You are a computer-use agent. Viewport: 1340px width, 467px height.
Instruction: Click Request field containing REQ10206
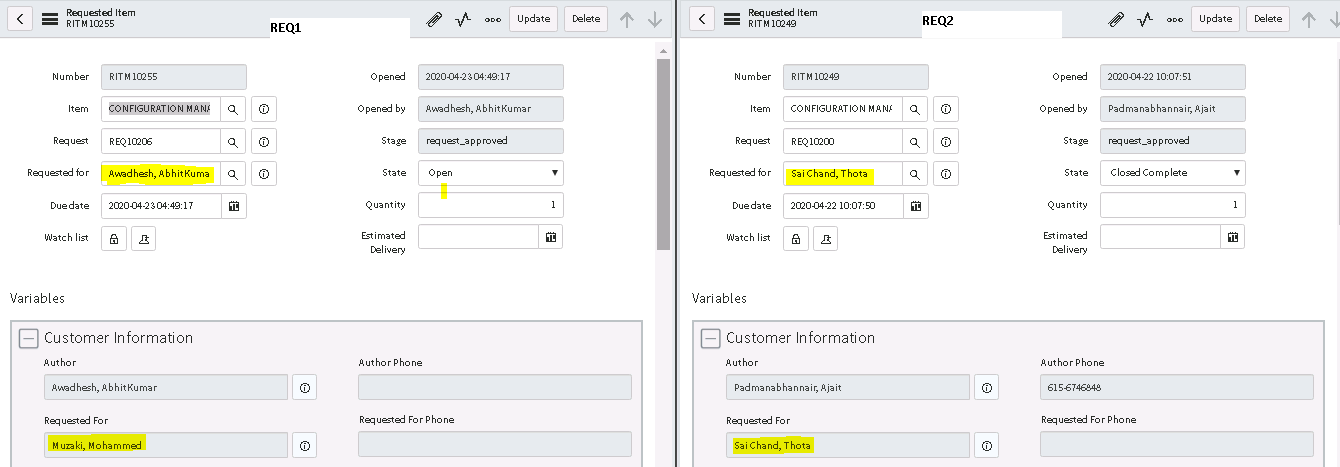(161, 141)
